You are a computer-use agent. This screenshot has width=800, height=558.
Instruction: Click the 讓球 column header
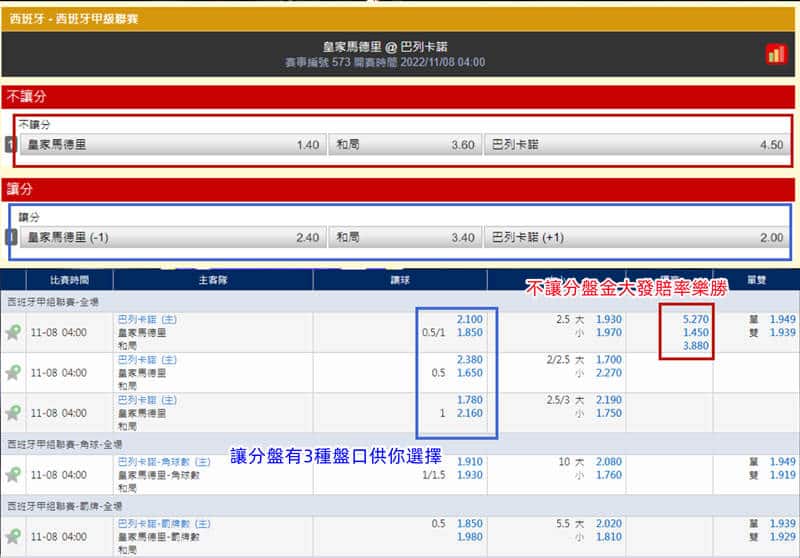(x=400, y=280)
